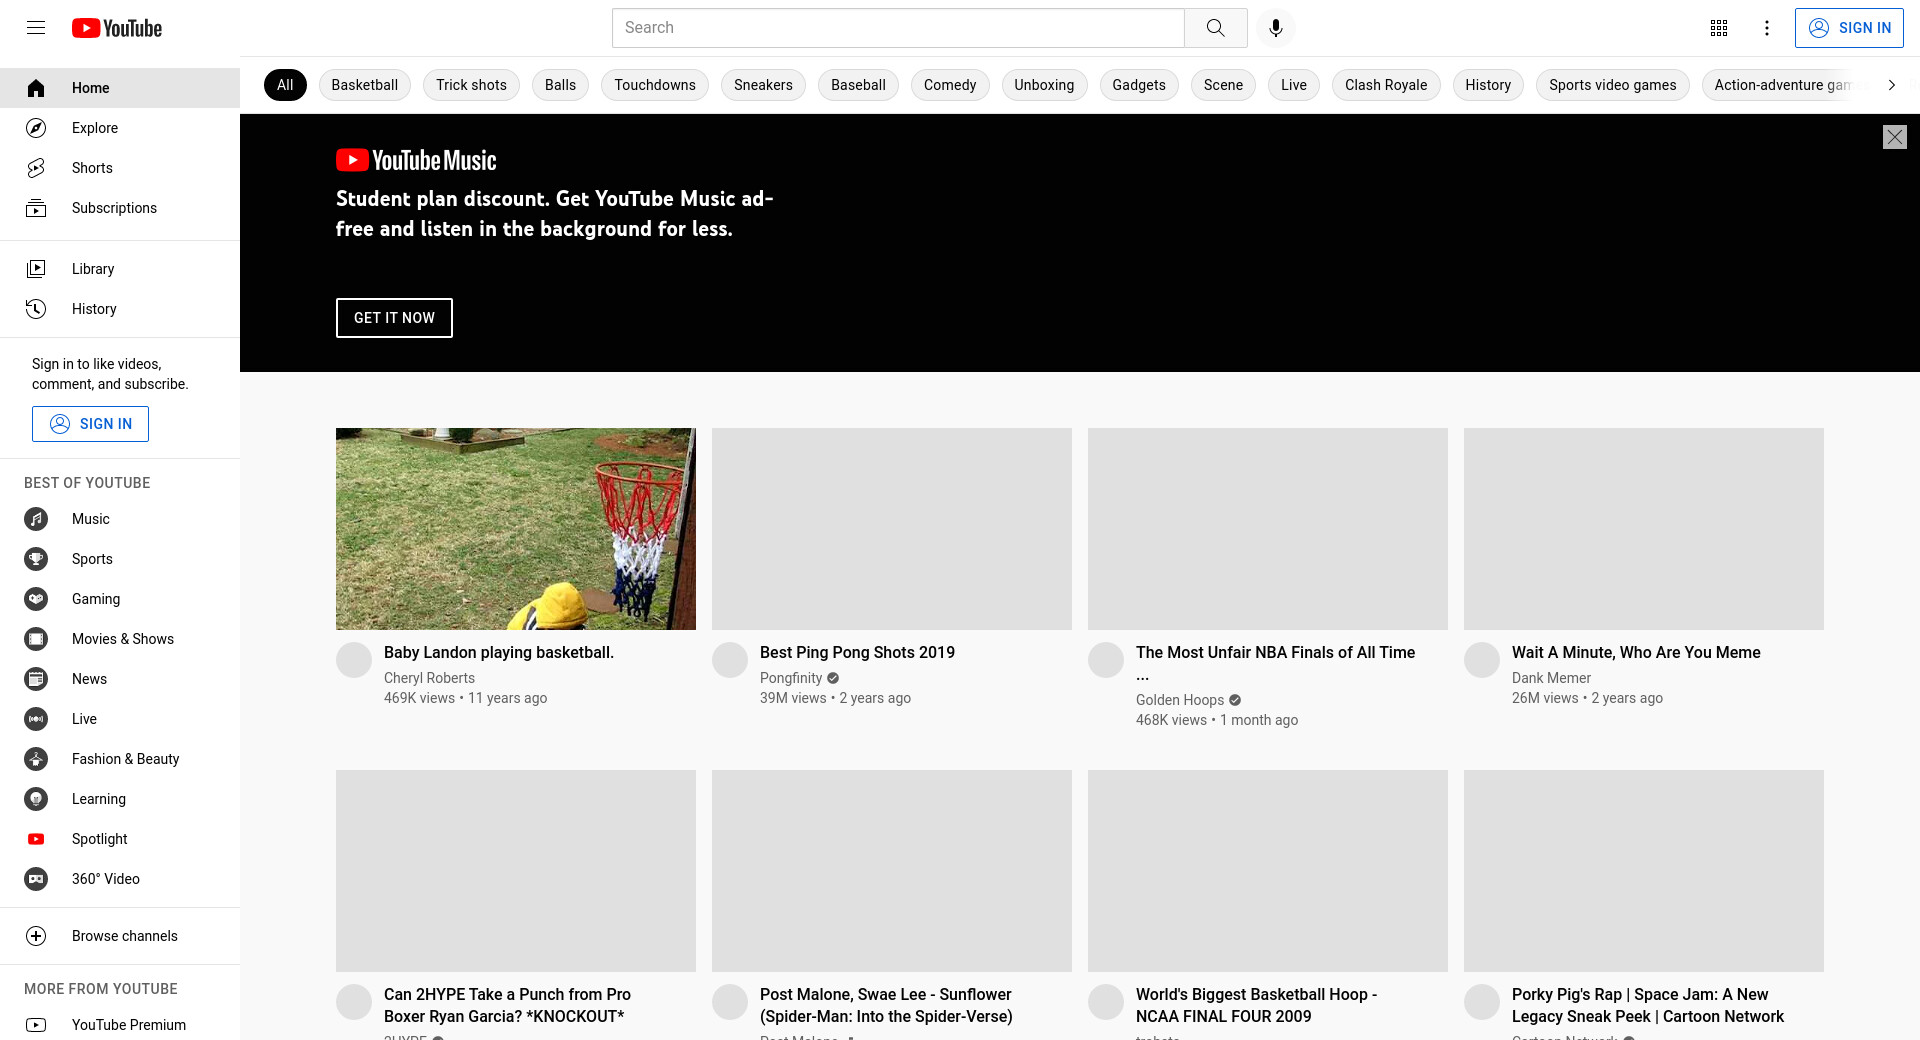Select the Sneakers filter chip
The height and width of the screenshot is (1040, 1920).
pos(763,85)
